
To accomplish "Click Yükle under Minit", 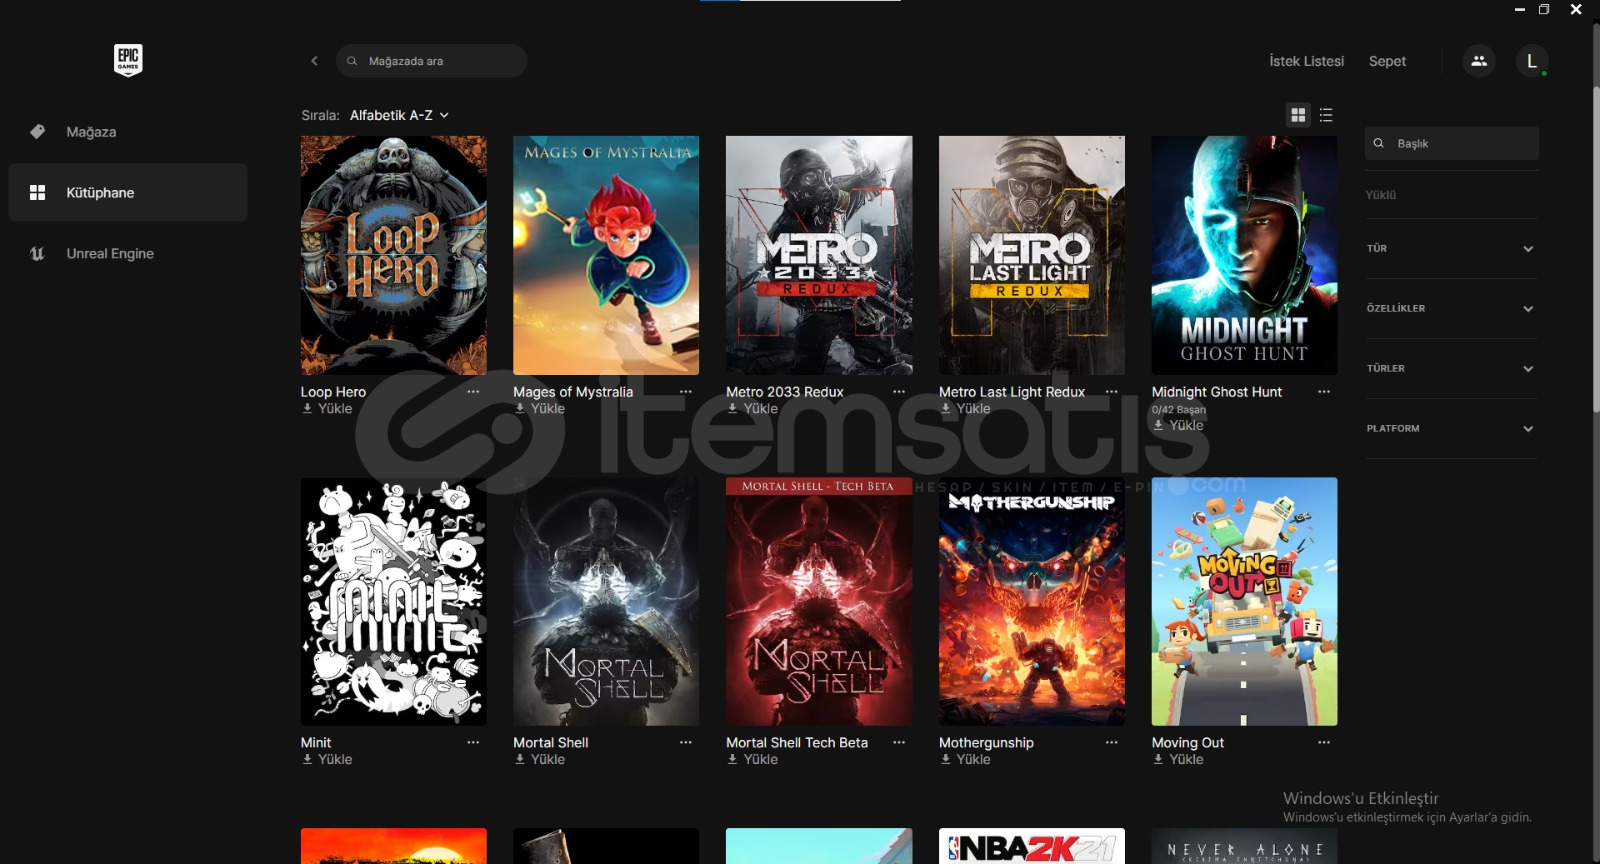I will coord(327,759).
